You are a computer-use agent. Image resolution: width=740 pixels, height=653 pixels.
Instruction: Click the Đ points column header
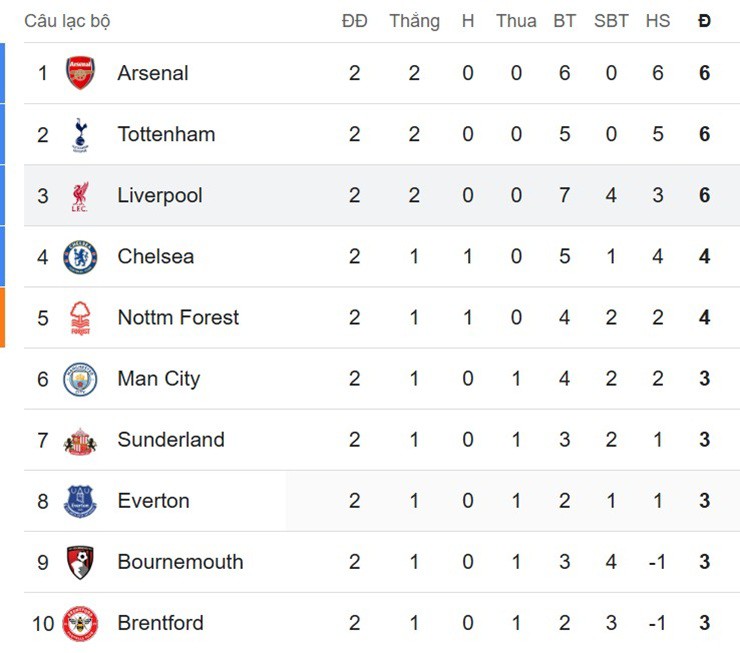[x=704, y=21]
